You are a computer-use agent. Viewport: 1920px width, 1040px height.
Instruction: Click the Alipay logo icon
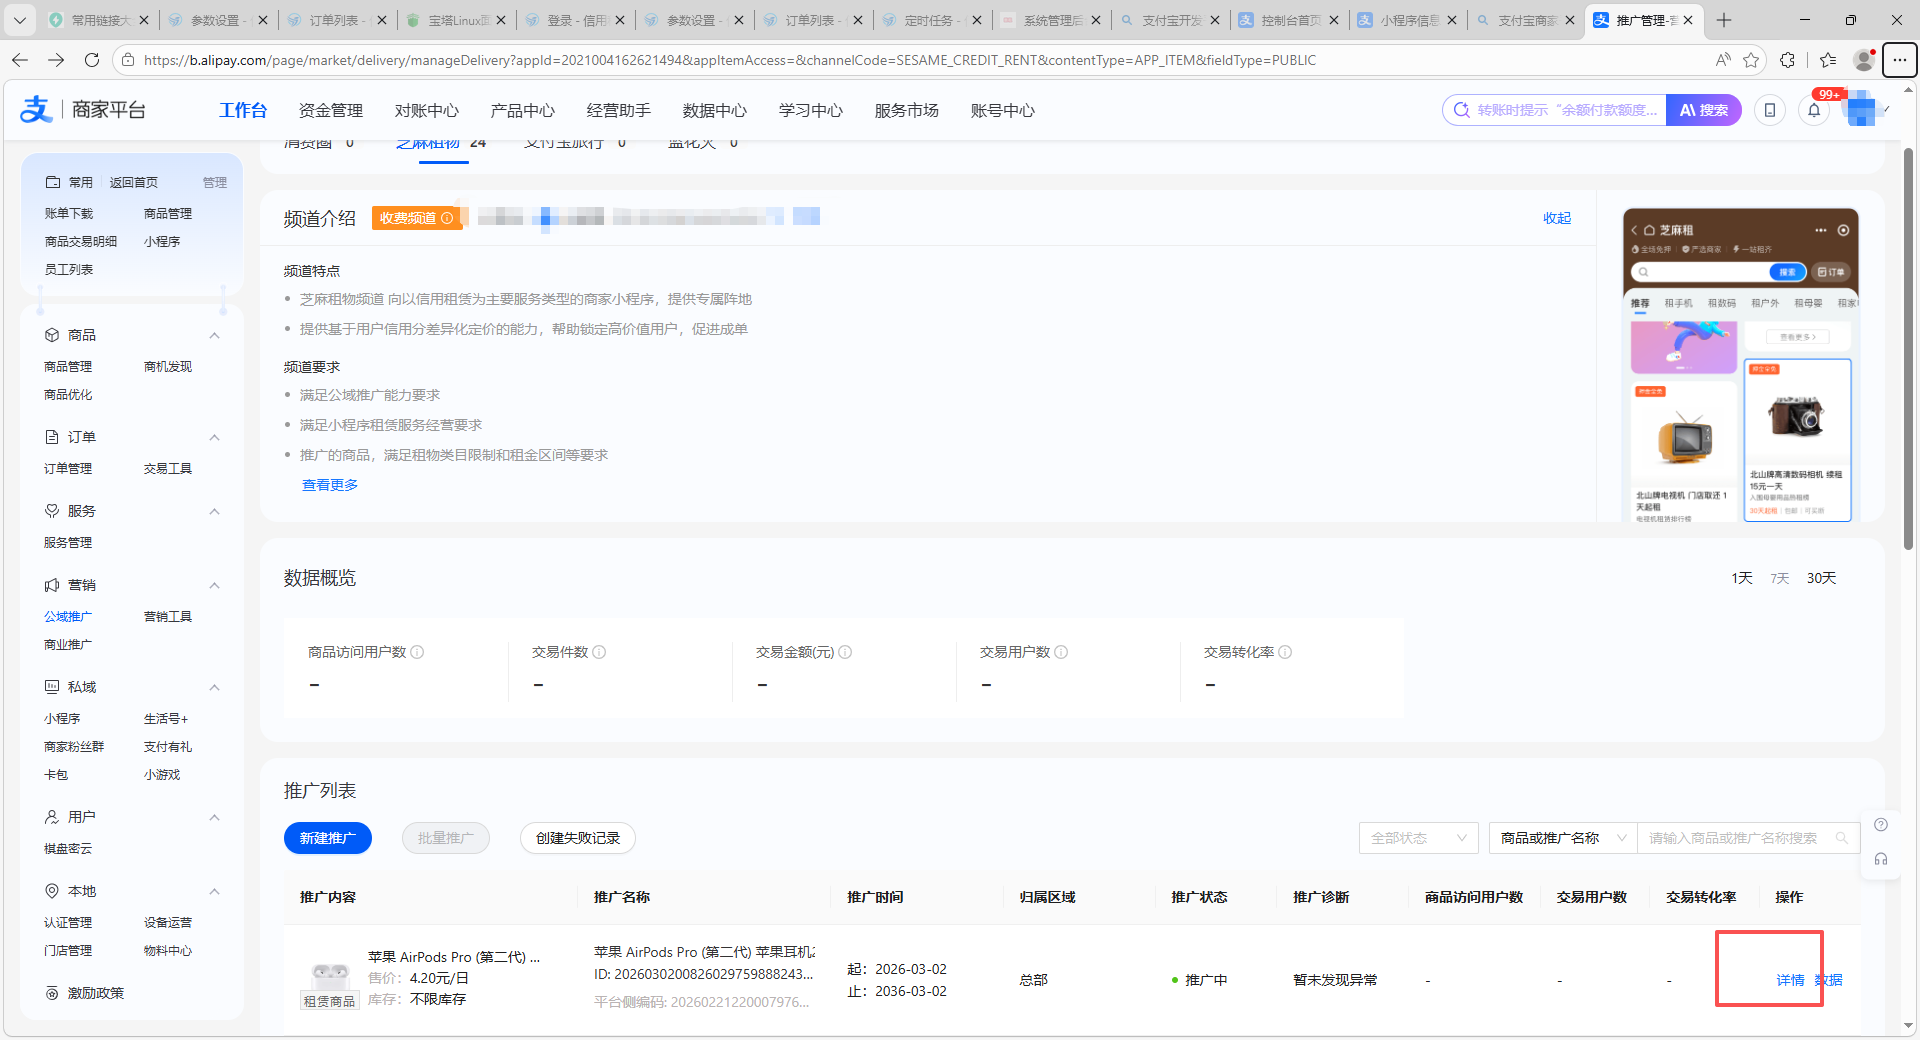[x=36, y=110]
